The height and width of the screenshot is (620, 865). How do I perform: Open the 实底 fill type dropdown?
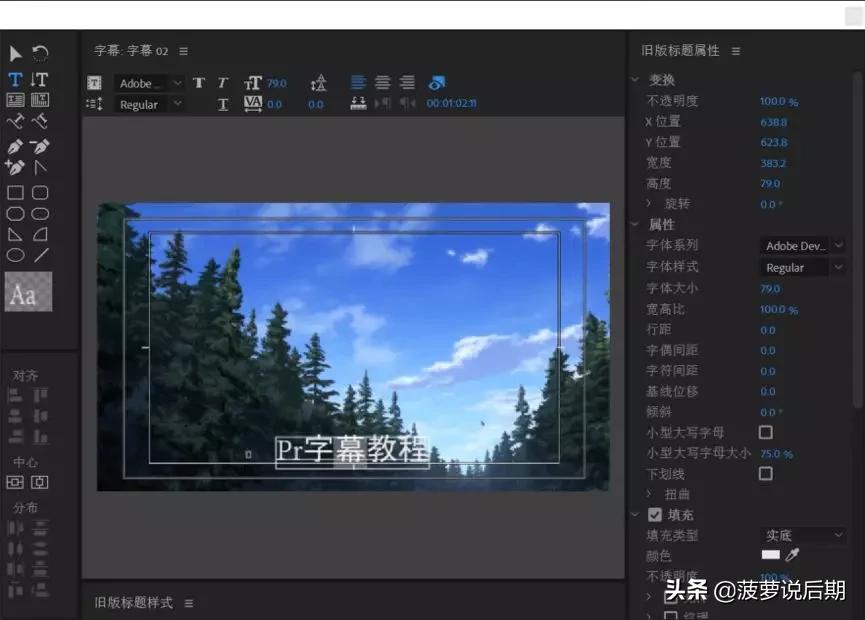[800, 535]
